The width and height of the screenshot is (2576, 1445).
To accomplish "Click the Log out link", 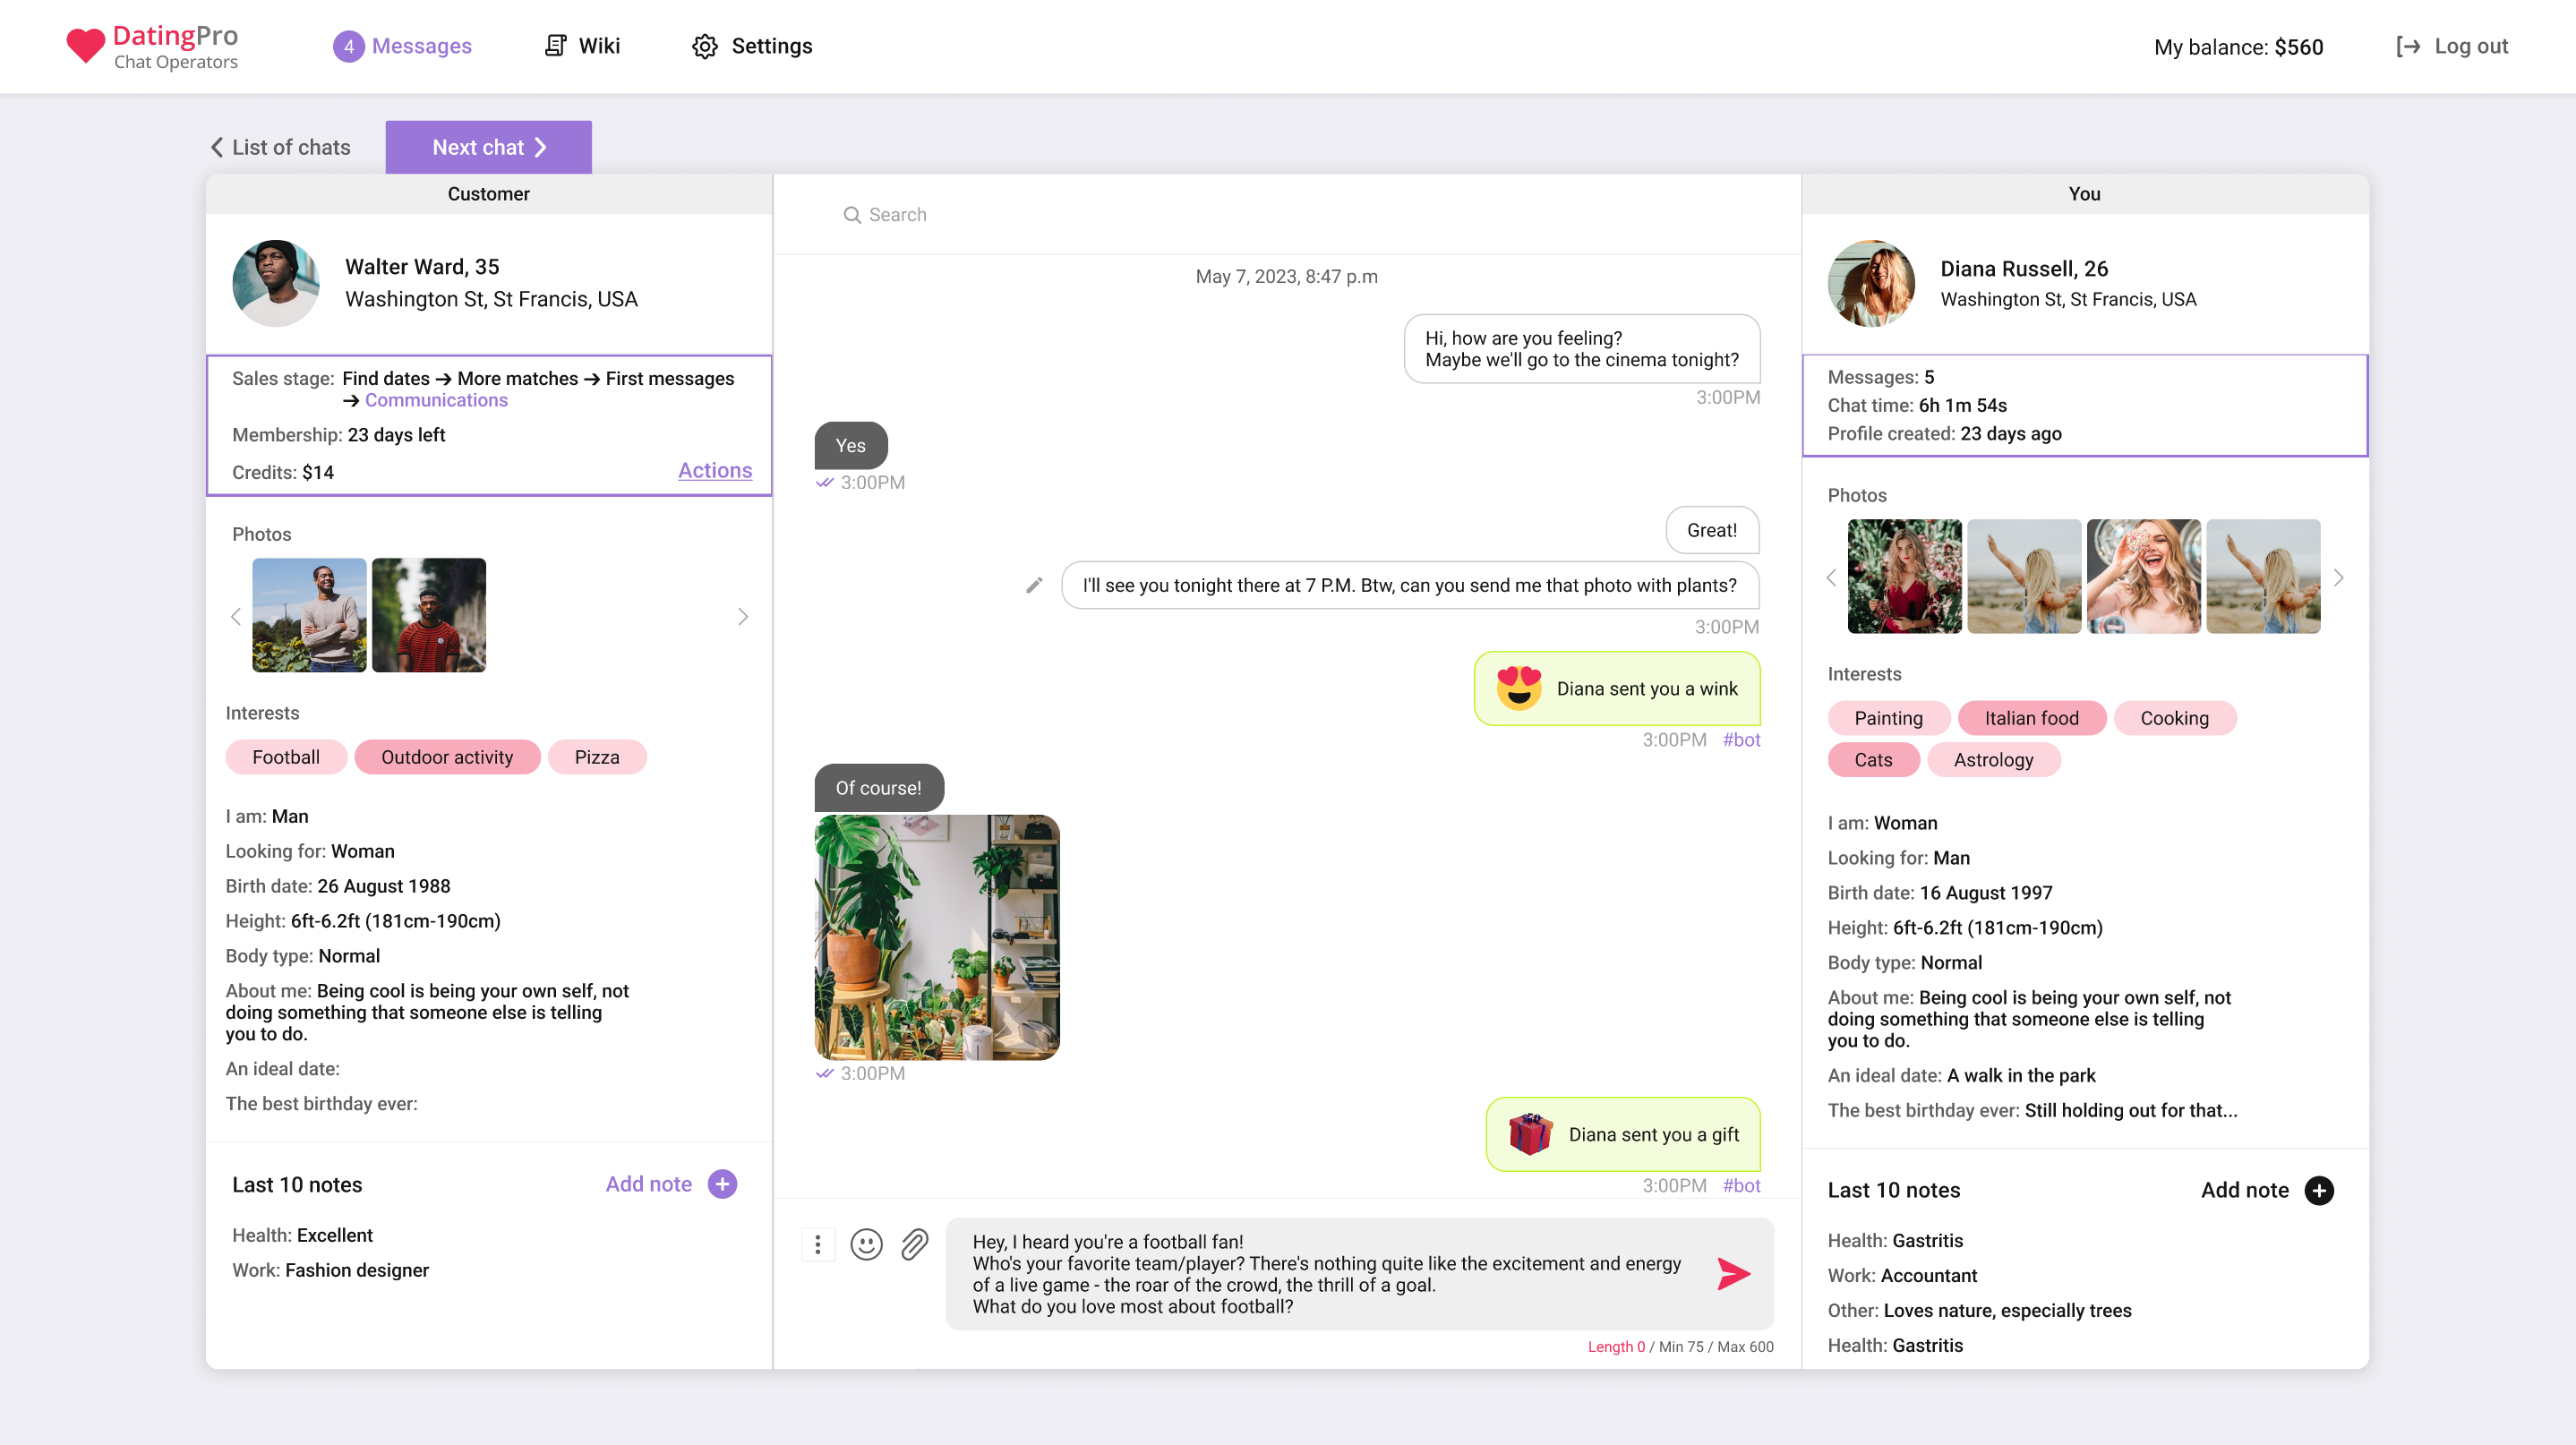I will (2452, 46).
